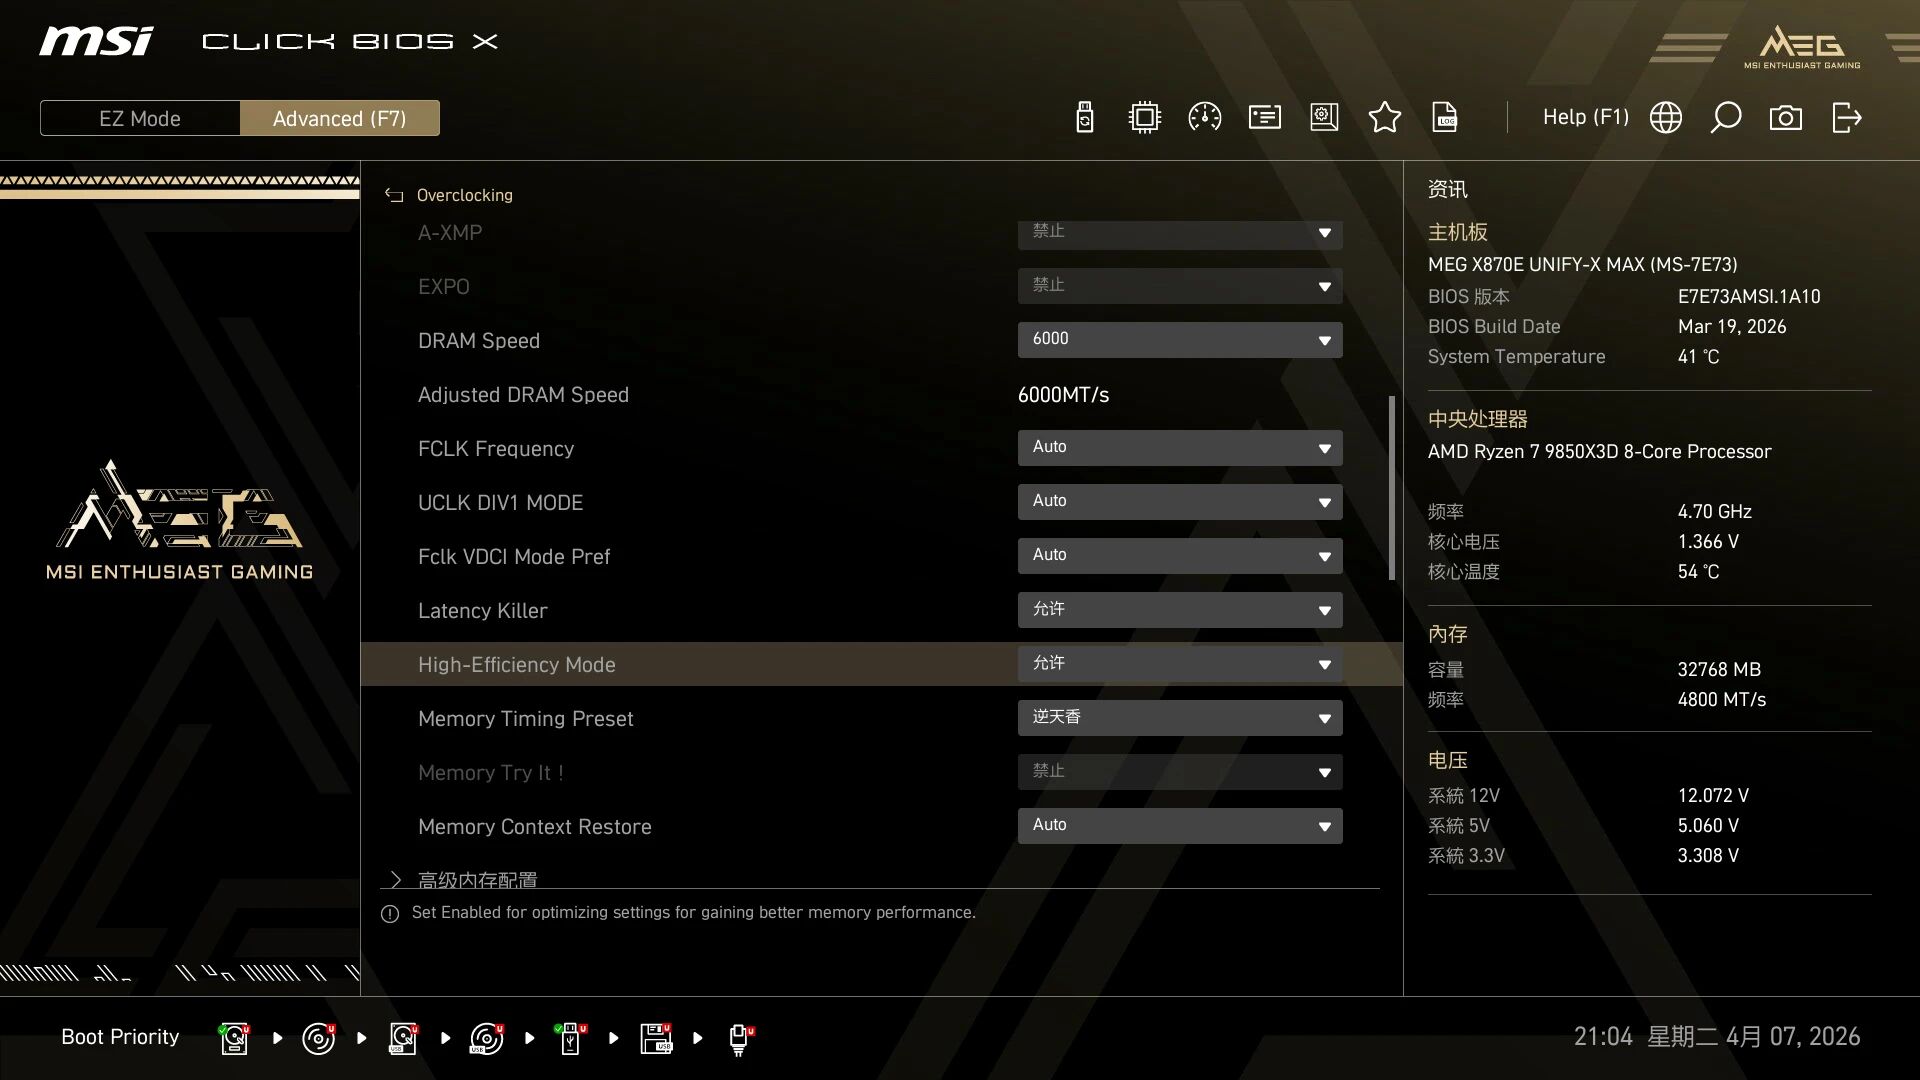Switch to the EZ Mode tab
This screenshot has height=1080, width=1920.
click(x=140, y=118)
